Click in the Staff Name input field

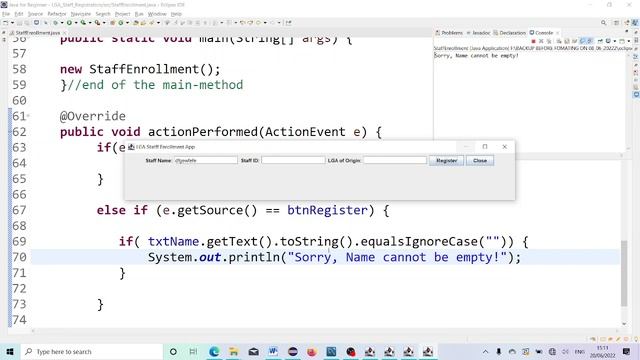tap(206, 160)
